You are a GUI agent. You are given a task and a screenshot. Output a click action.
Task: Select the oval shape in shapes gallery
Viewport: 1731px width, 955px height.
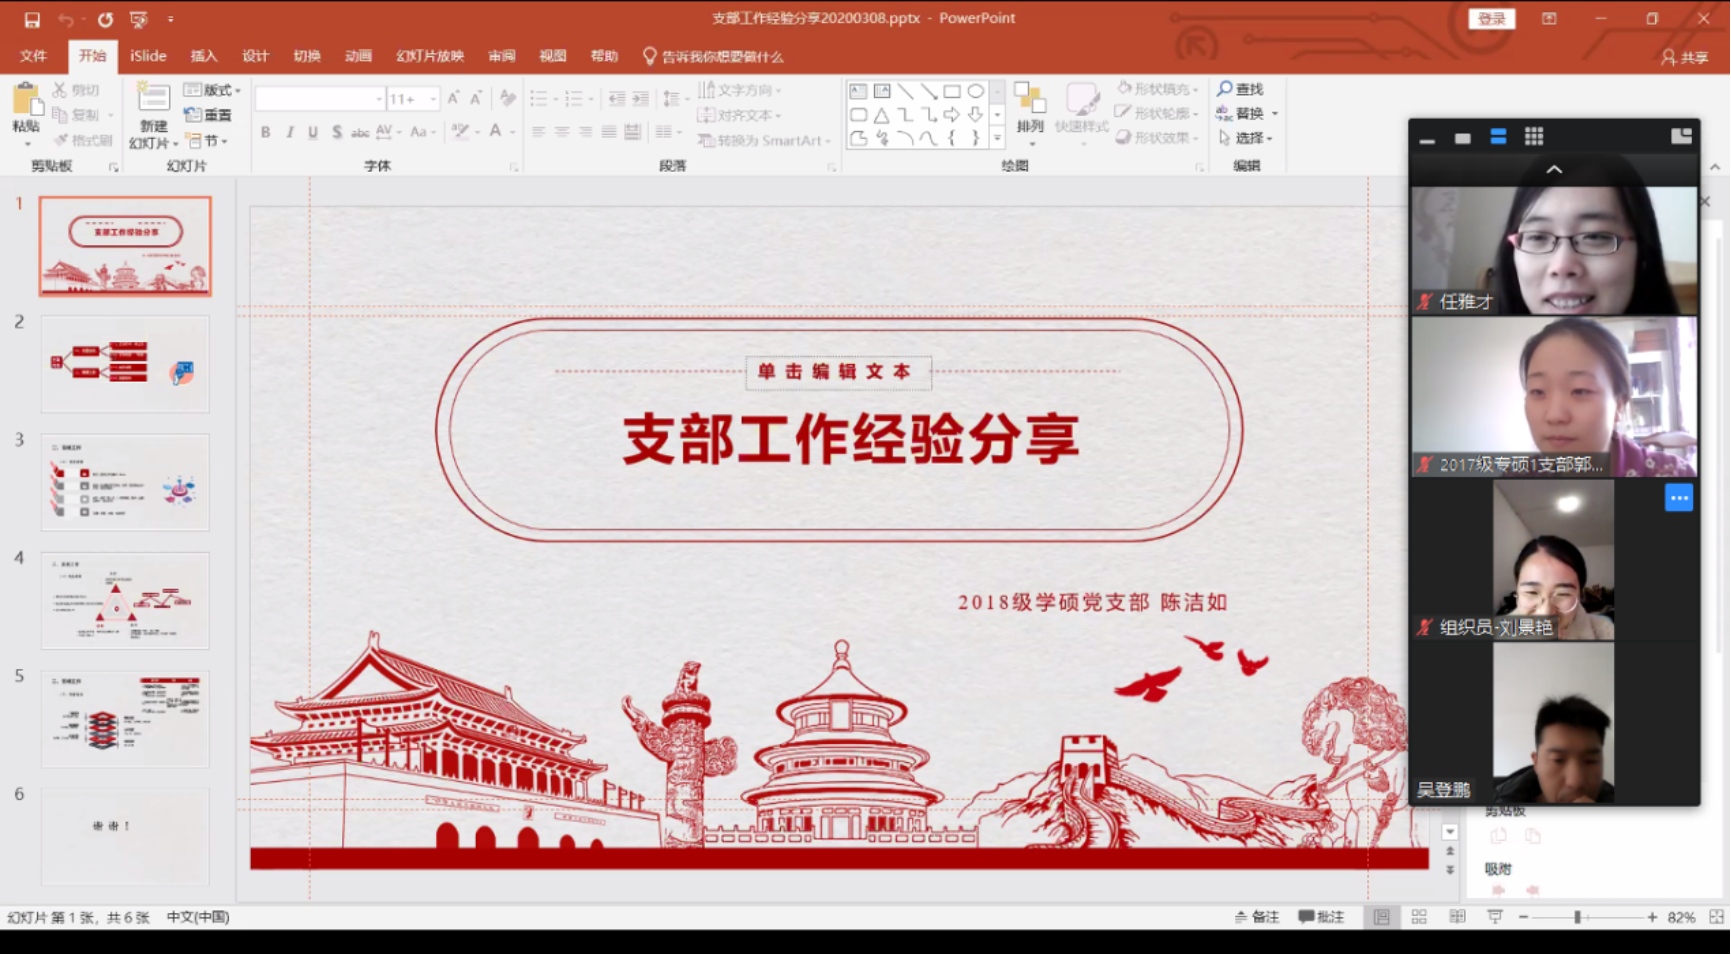pos(975,92)
